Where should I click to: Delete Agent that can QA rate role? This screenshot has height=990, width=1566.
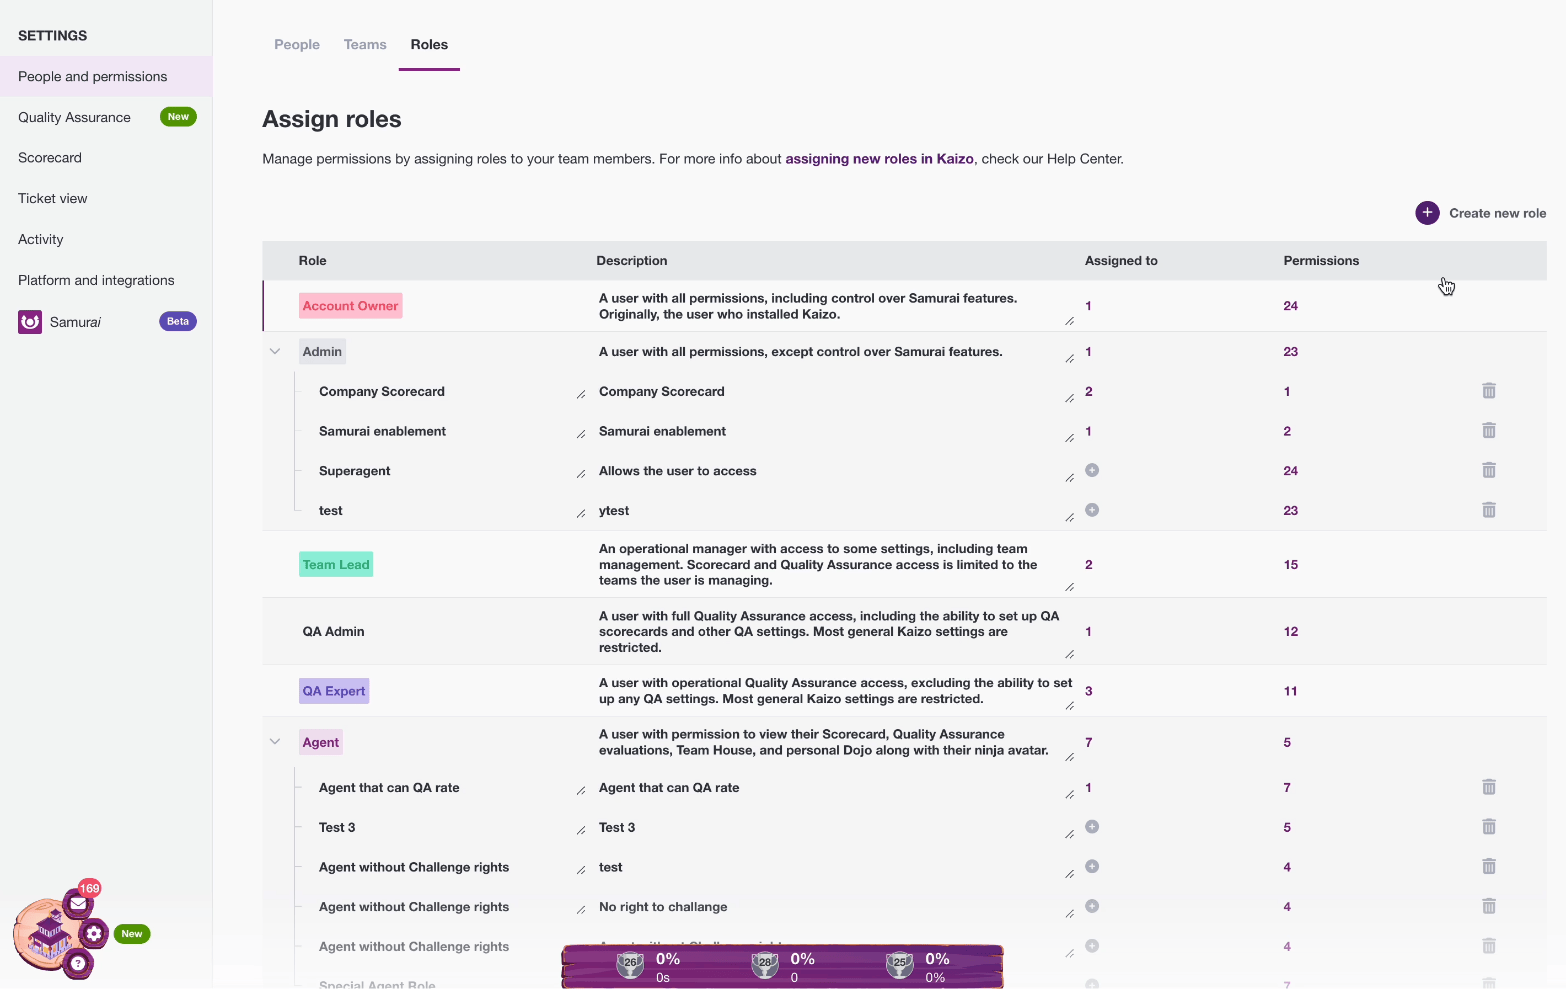tap(1489, 787)
